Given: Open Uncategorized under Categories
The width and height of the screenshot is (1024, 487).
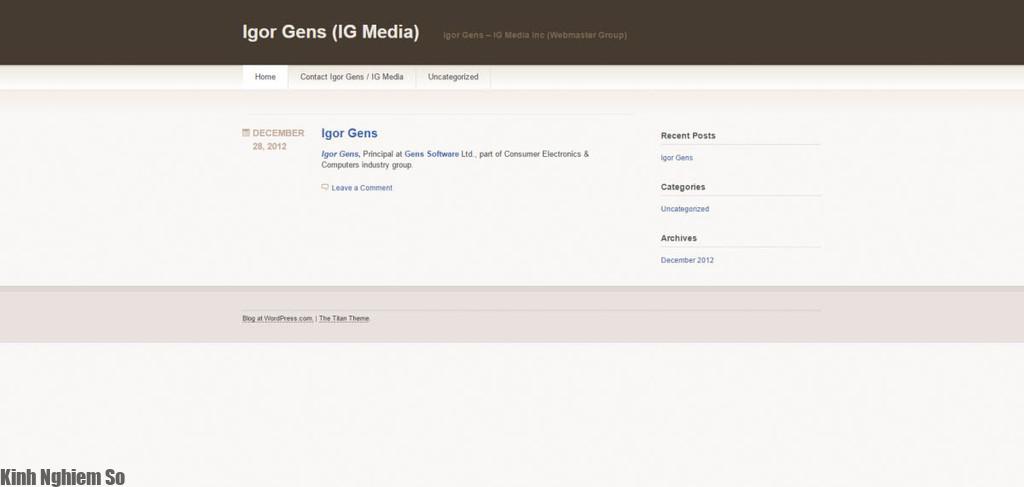Looking at the screenshot, I should click(x=684, y=209).
